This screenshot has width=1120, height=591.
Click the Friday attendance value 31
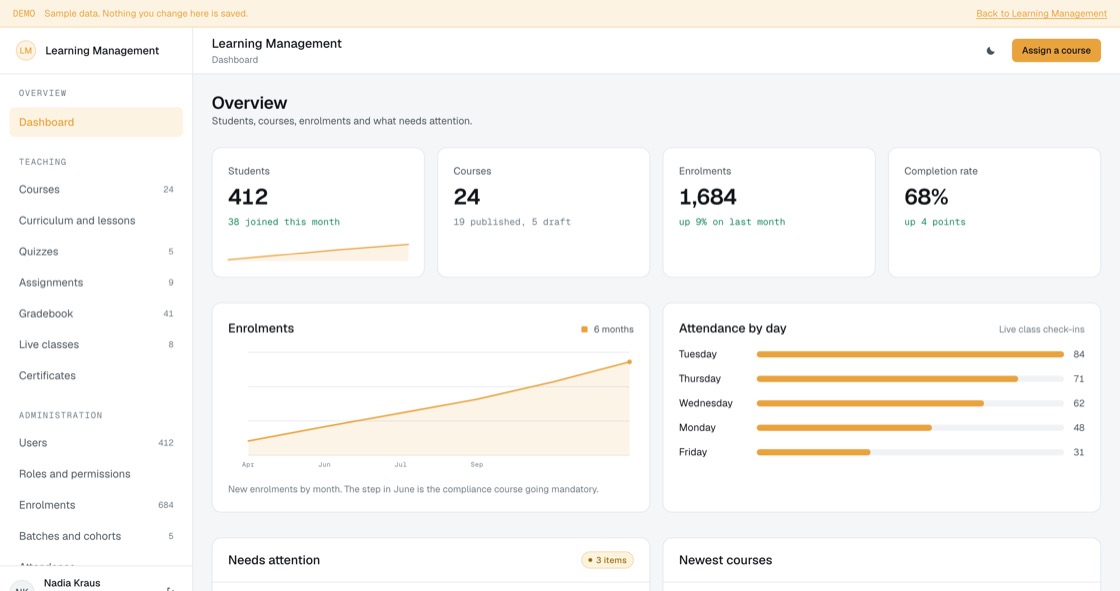coord(1079,452)
